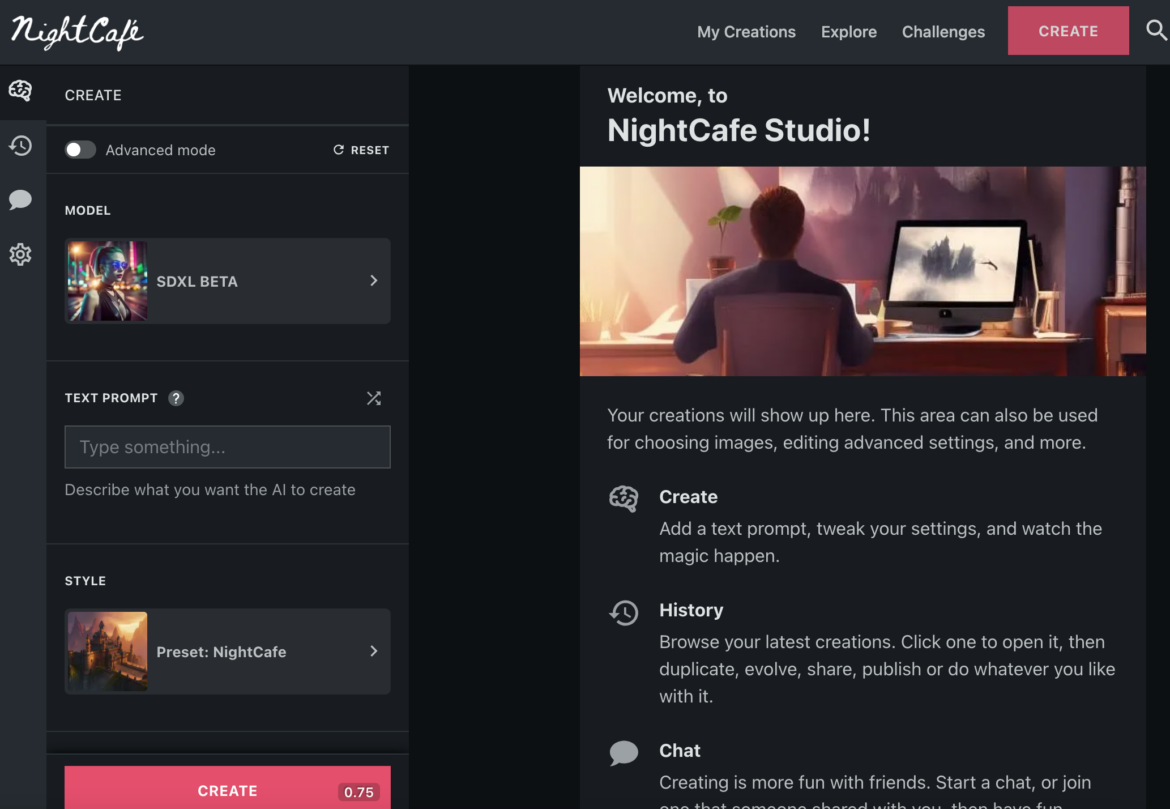Click the RESET button

click(x=361, y=150)
